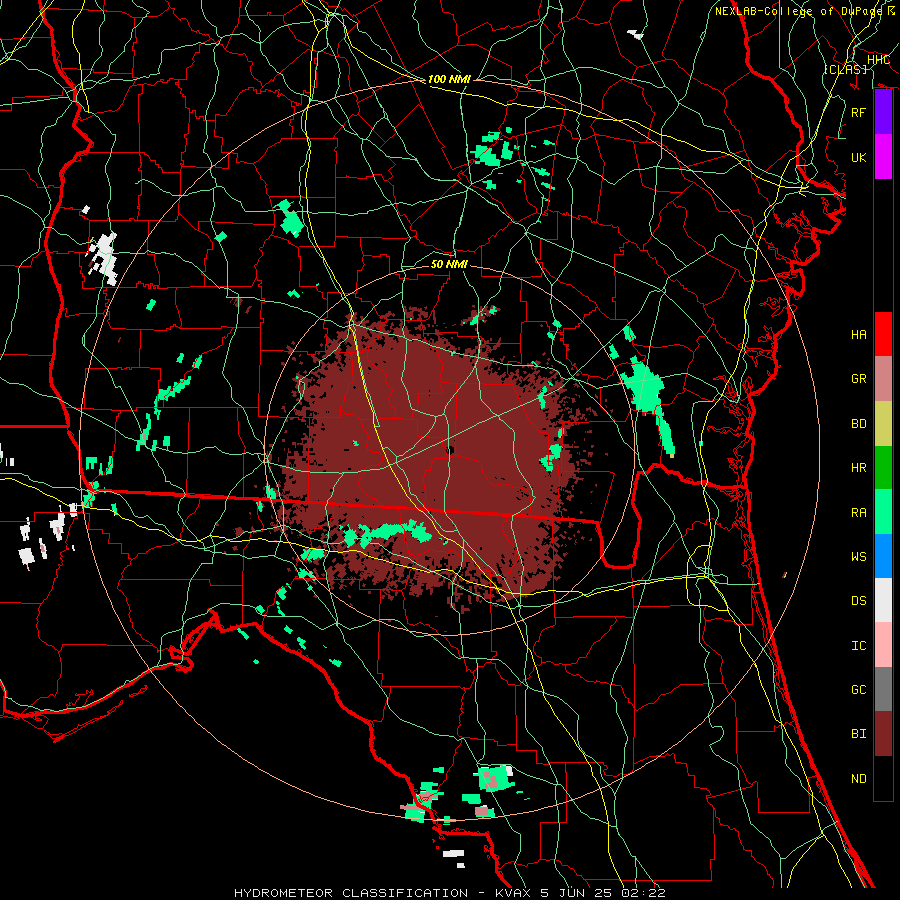Click the HHC product label

point(878,60)
